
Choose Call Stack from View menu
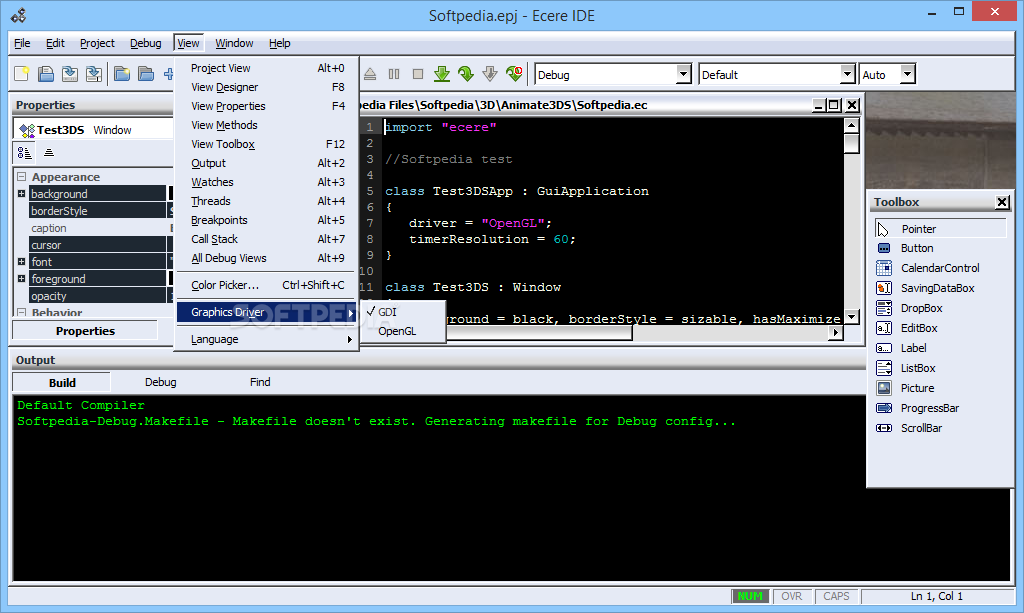point(267,239)
